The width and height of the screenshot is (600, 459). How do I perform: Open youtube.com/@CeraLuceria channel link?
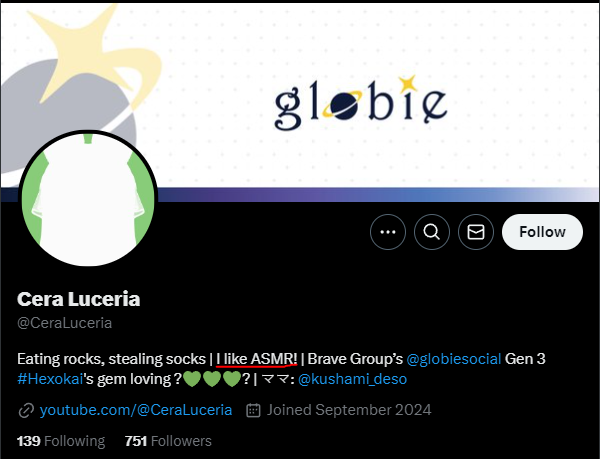pos(136,410)
